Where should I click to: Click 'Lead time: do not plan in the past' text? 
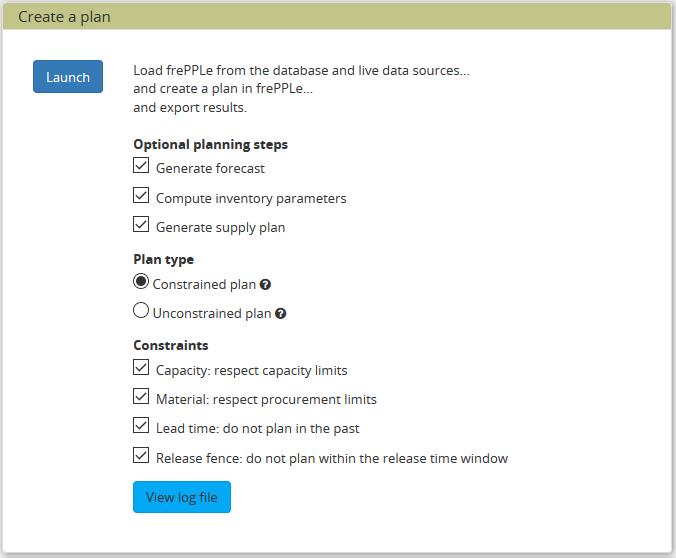pyautogui.click(x=258, y=429)
